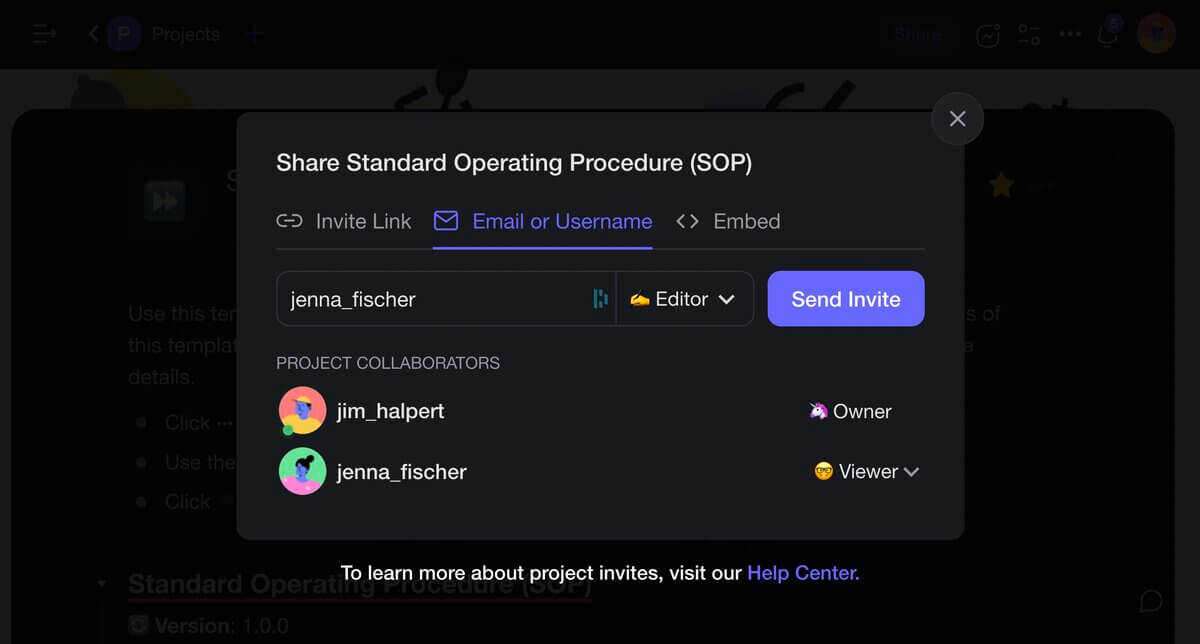The image size is (1200, 644).
Task: Open the Editor role dropdown
Action: pos(685,298)
